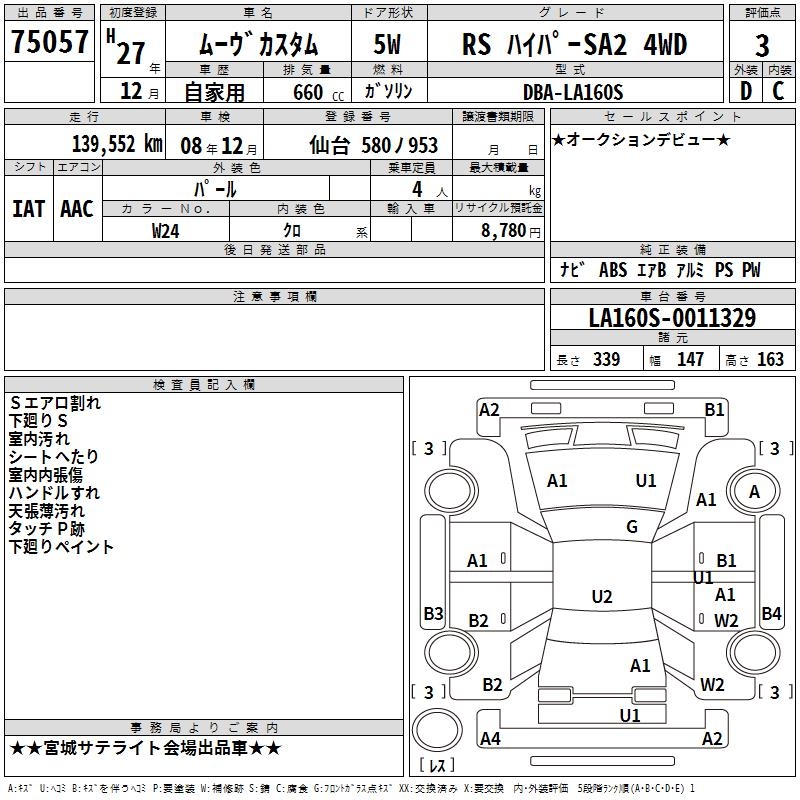The width and height of the screenshot is (800, 800).
Task: Click lot number 75057
Action: 50,44
